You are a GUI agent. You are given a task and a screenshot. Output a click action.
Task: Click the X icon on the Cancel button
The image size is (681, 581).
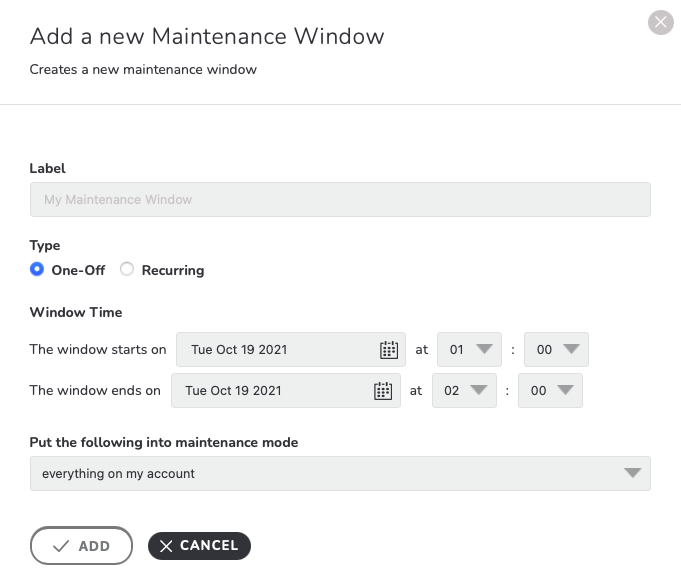[166, 546]
